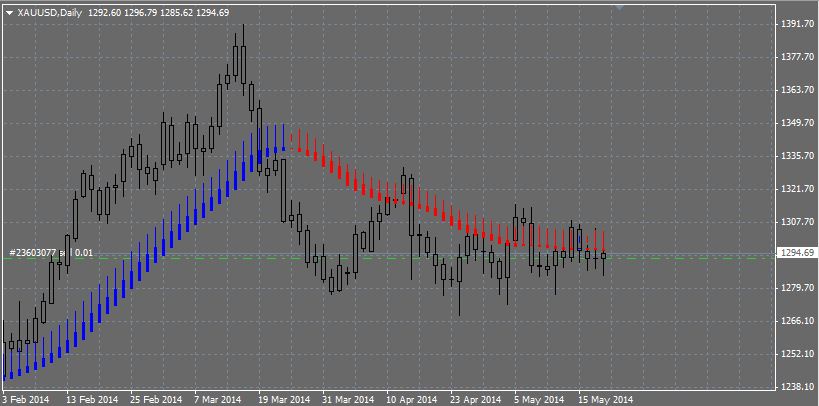The image size is (819, 406).
Task: Click the 1349.70 price level label
Action: click(797, 123)
